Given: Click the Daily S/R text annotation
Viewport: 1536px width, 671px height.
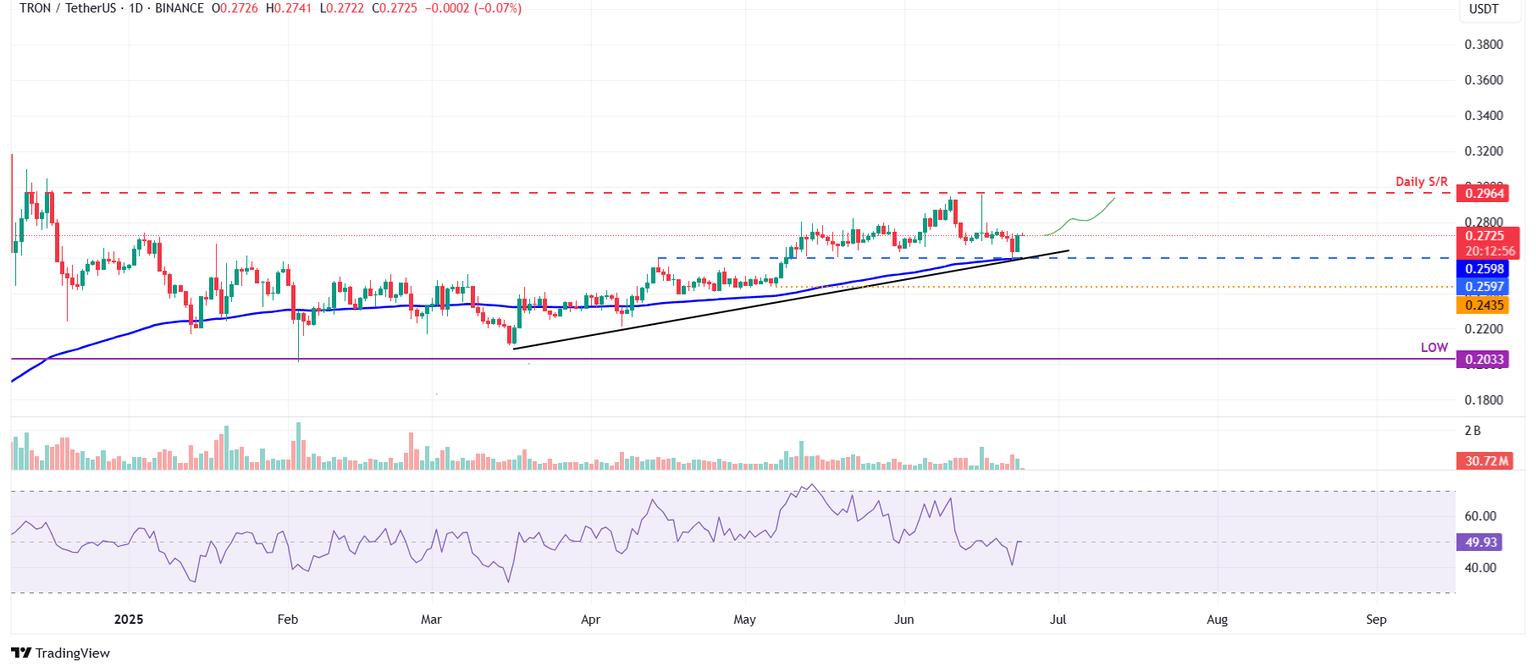Looking at the screenshot, I should pyautogui.click(x=1419, y=181).
